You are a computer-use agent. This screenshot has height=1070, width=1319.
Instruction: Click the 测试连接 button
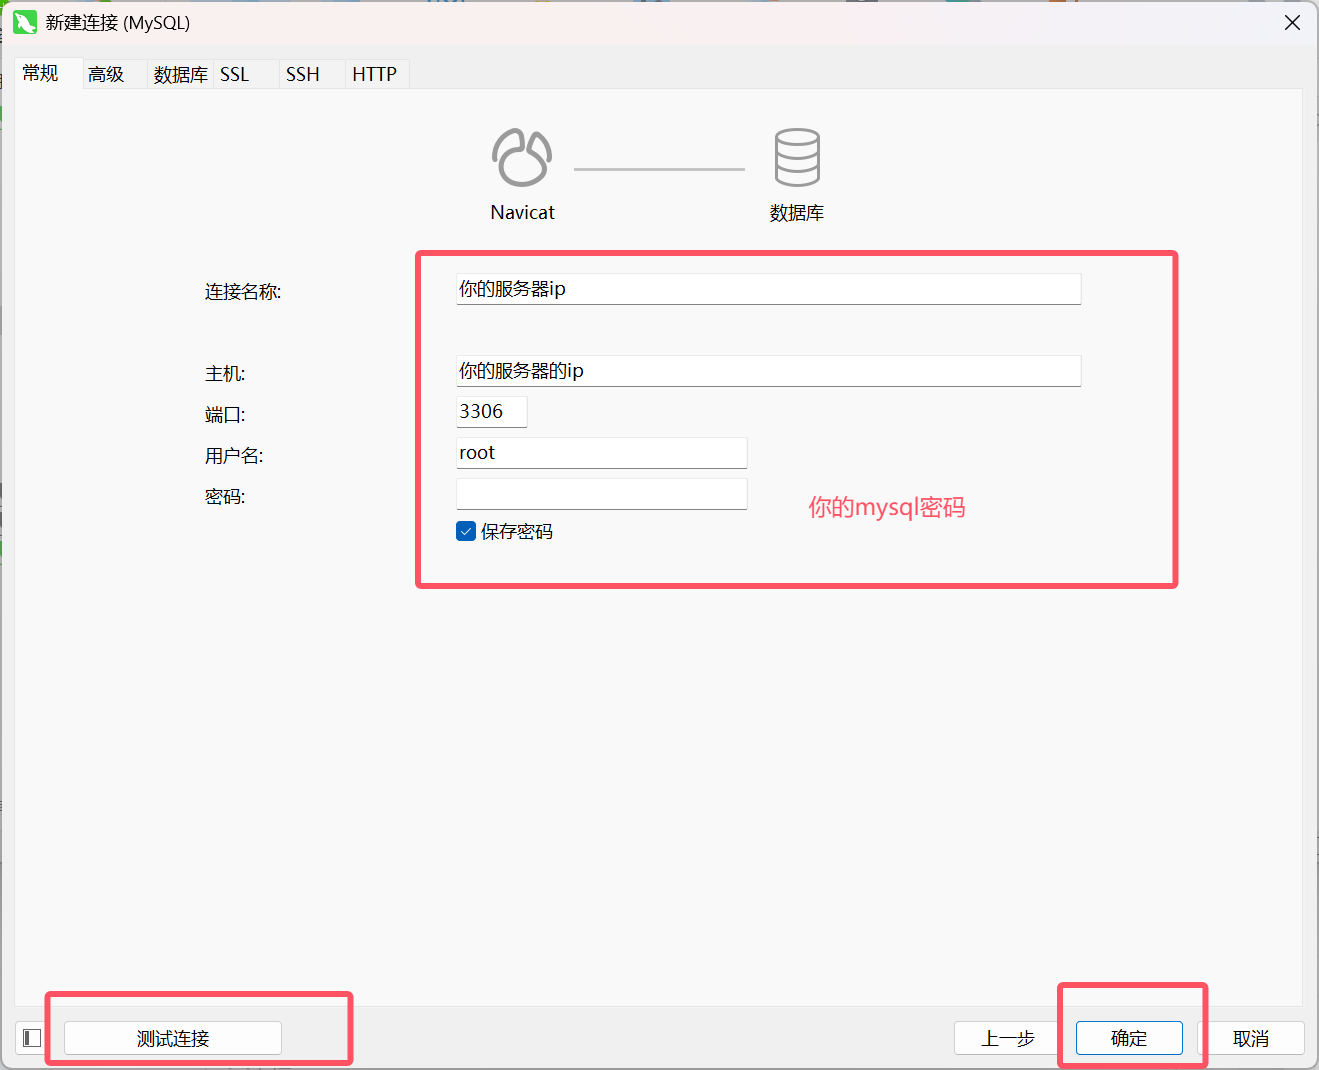(172, 1038)
